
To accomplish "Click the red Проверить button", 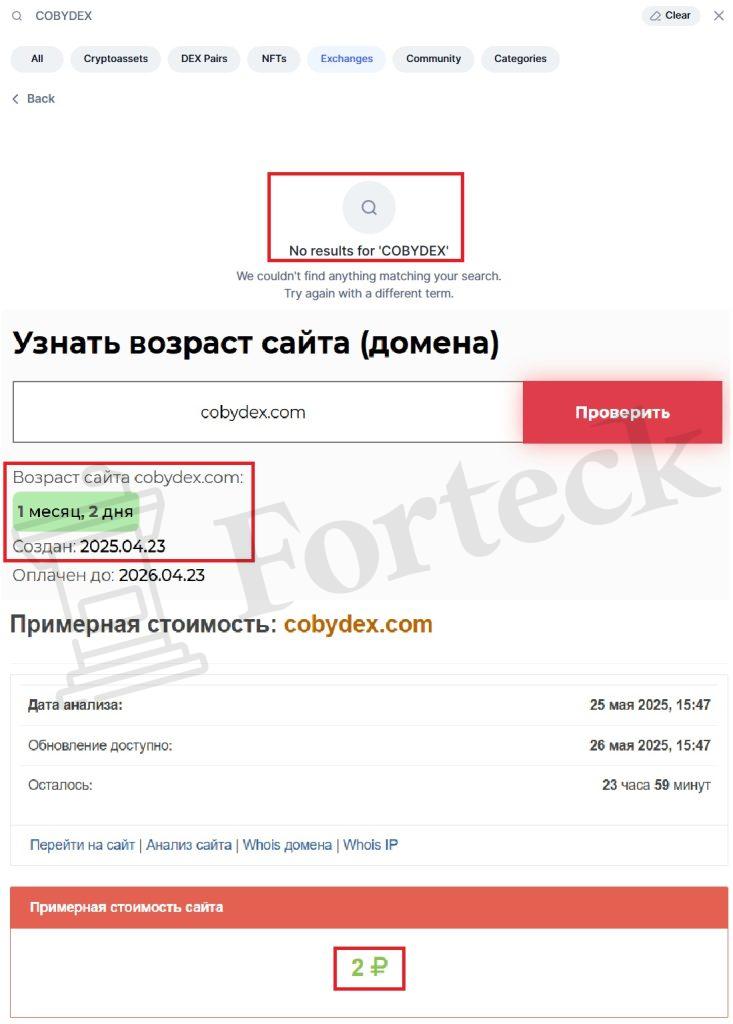I will tap(623, 412).
